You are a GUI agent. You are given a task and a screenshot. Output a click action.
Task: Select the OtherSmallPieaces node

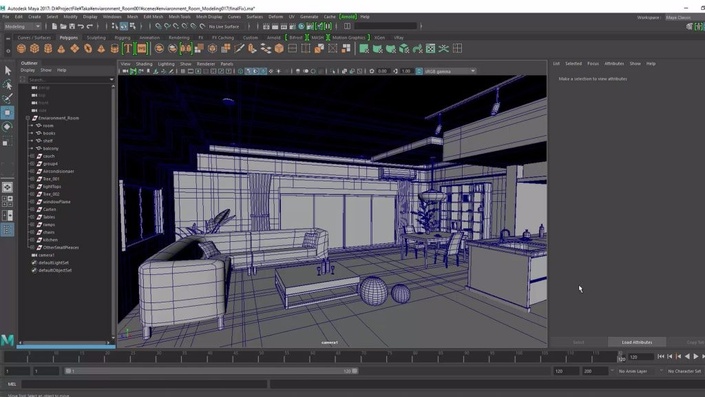(x=61, y=248)
